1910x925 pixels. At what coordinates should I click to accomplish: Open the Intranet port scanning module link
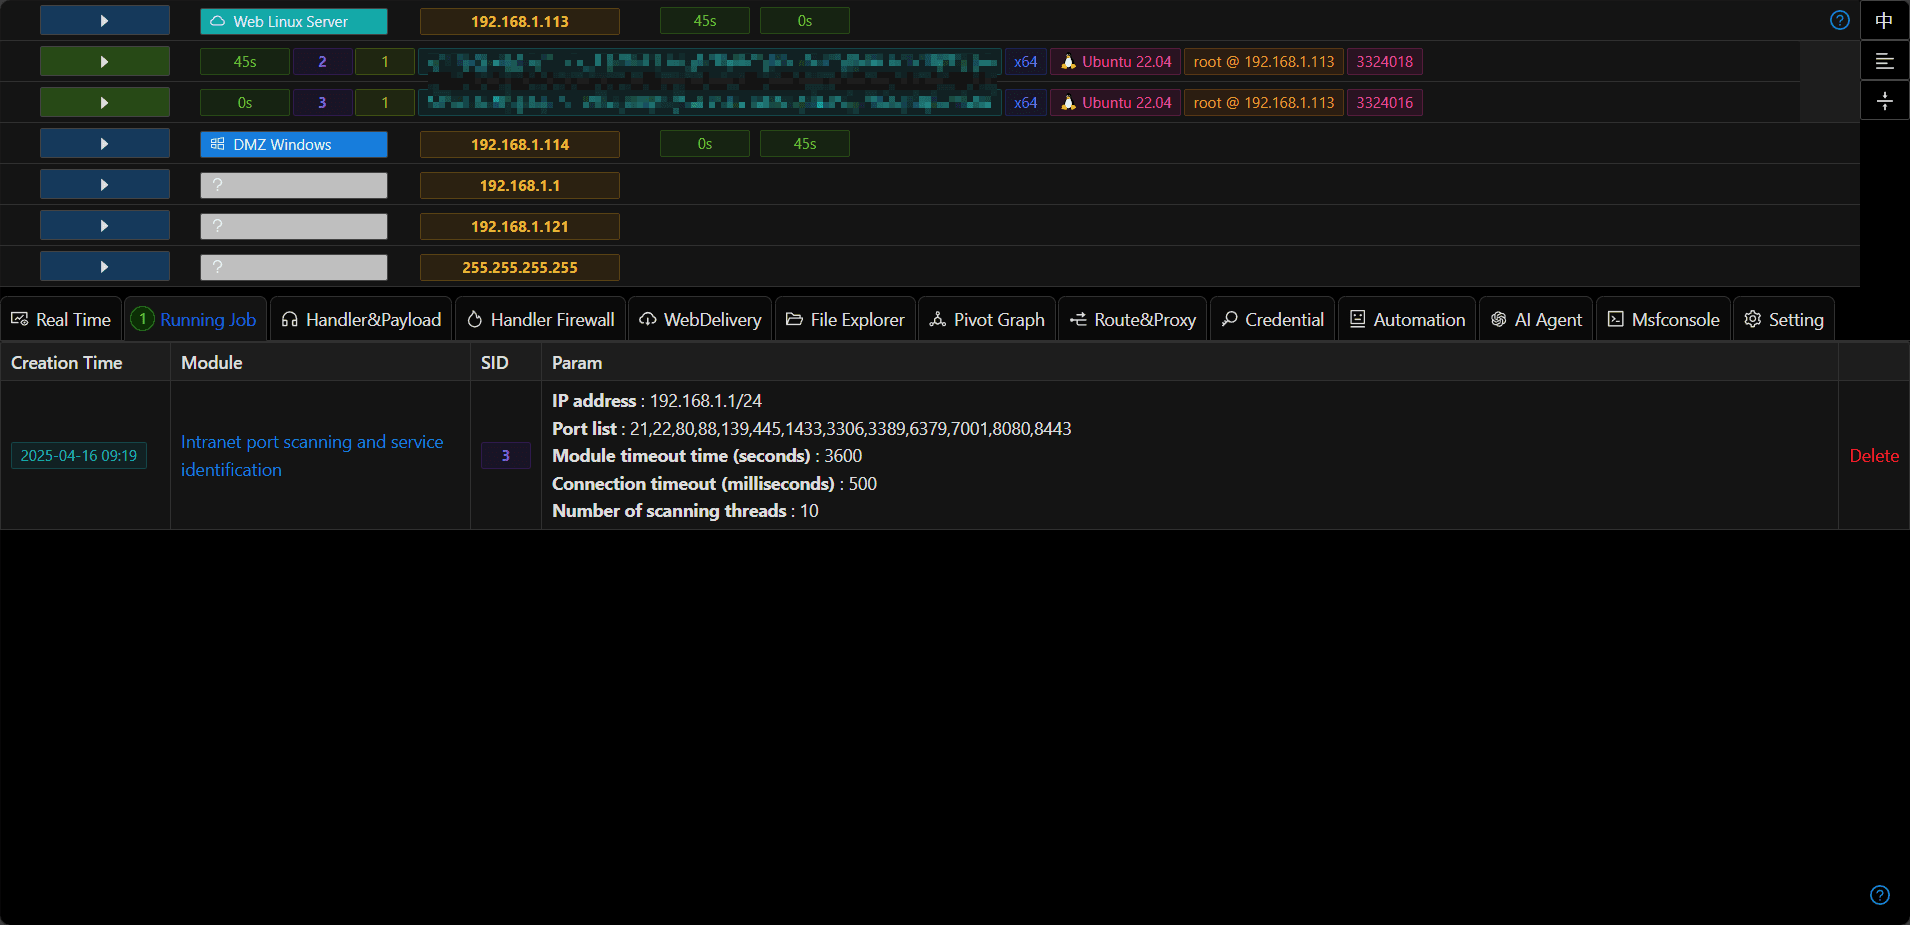312,456
